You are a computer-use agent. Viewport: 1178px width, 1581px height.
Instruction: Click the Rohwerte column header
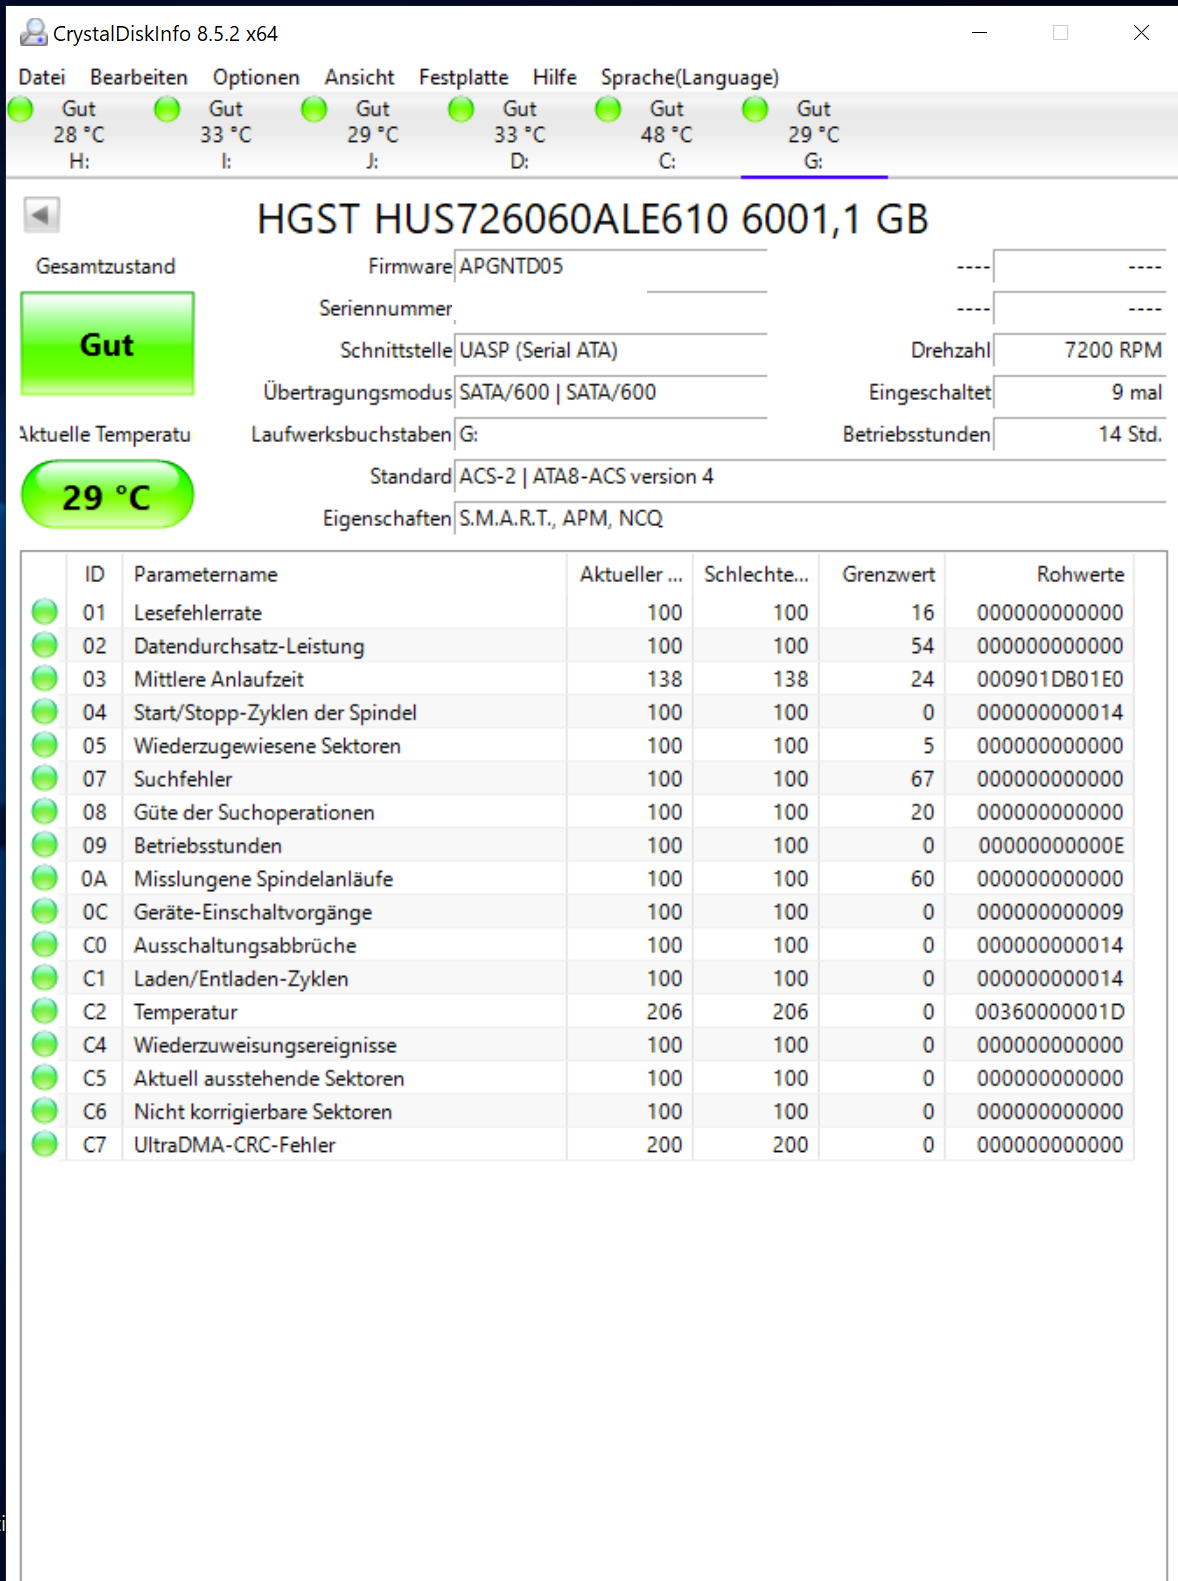1040,574
